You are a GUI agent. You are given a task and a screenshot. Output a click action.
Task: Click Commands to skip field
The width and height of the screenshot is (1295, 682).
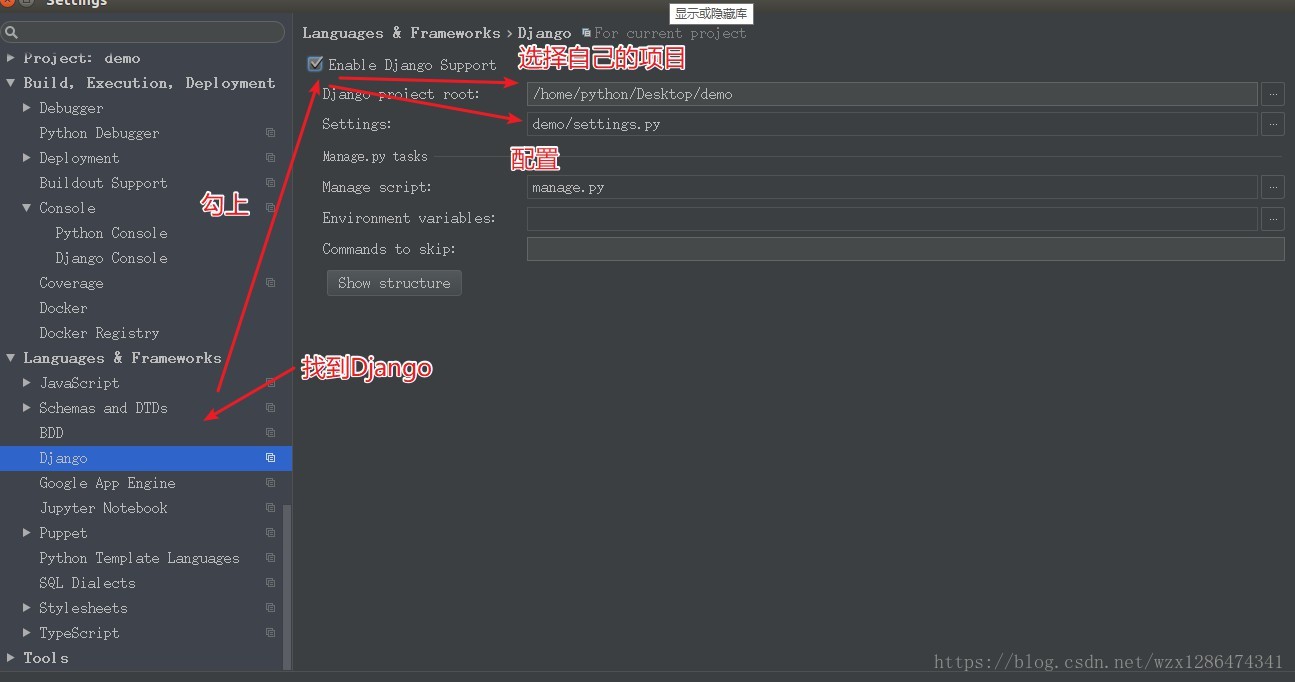tap(905, 249)
